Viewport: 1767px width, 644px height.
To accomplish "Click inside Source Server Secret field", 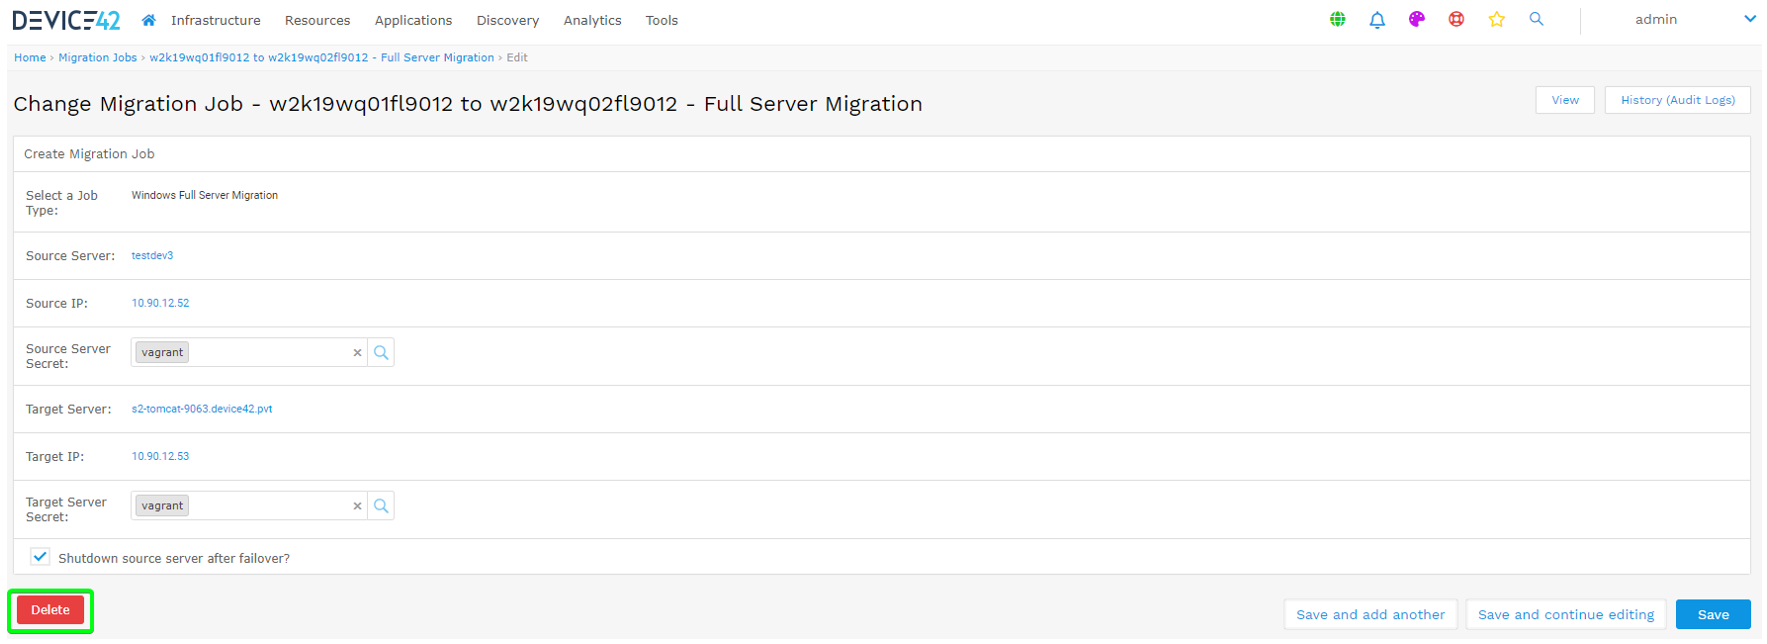I will click(x=268, y=353).
